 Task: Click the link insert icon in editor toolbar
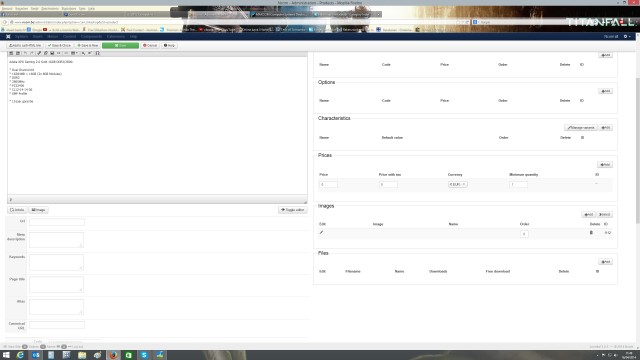point(39,53)
